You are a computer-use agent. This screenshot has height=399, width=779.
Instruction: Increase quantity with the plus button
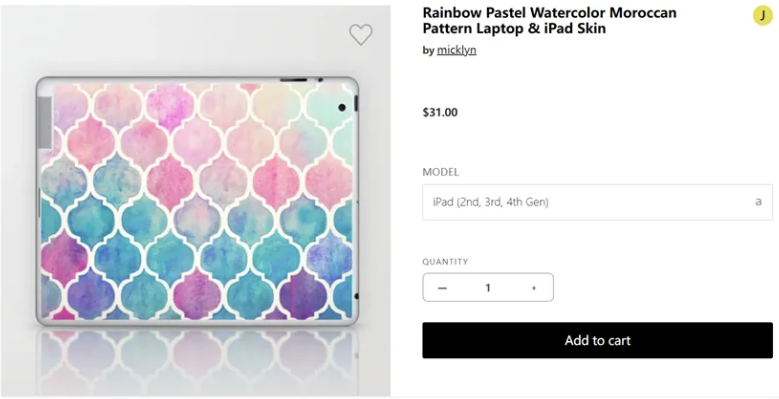pos(534,288)
